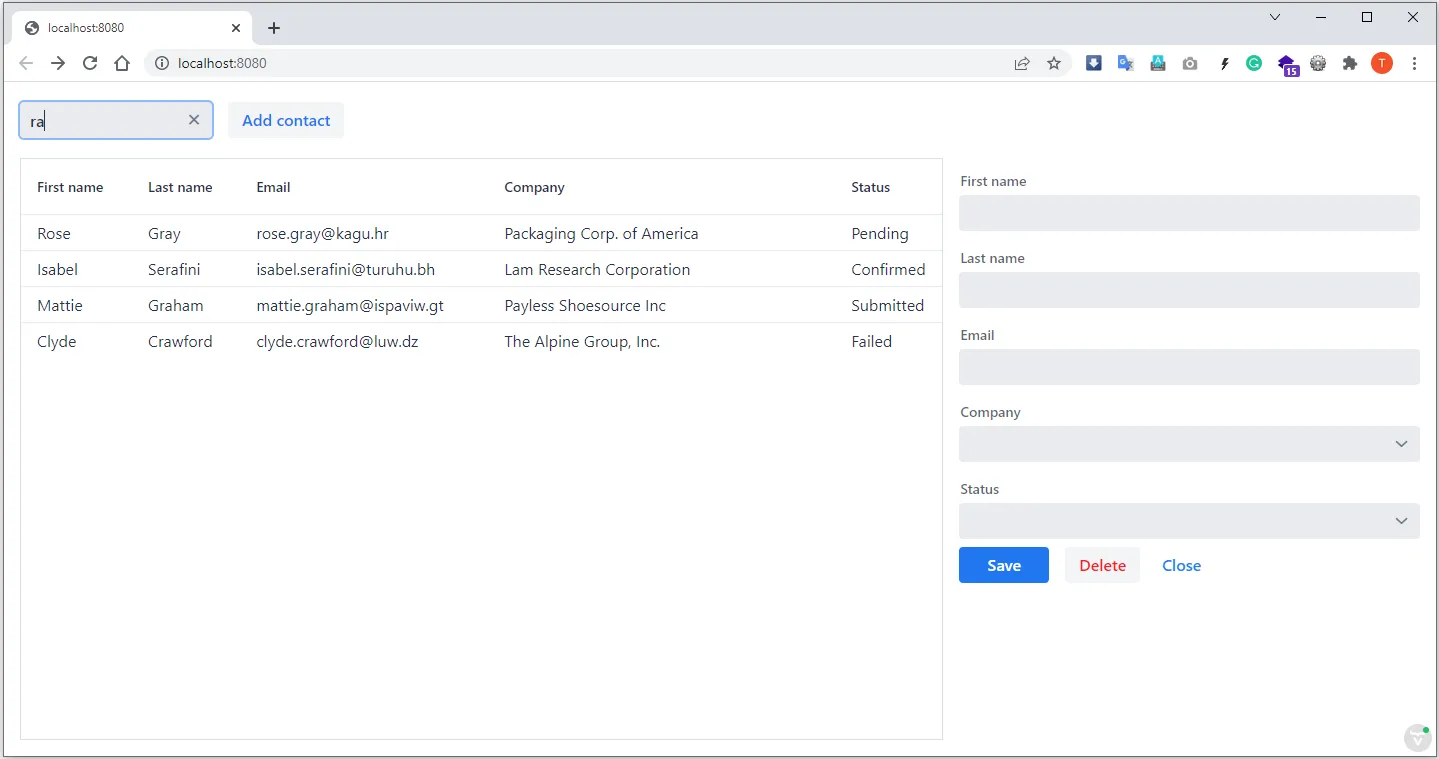Click the blue download arrow extension

[1094, 63]
